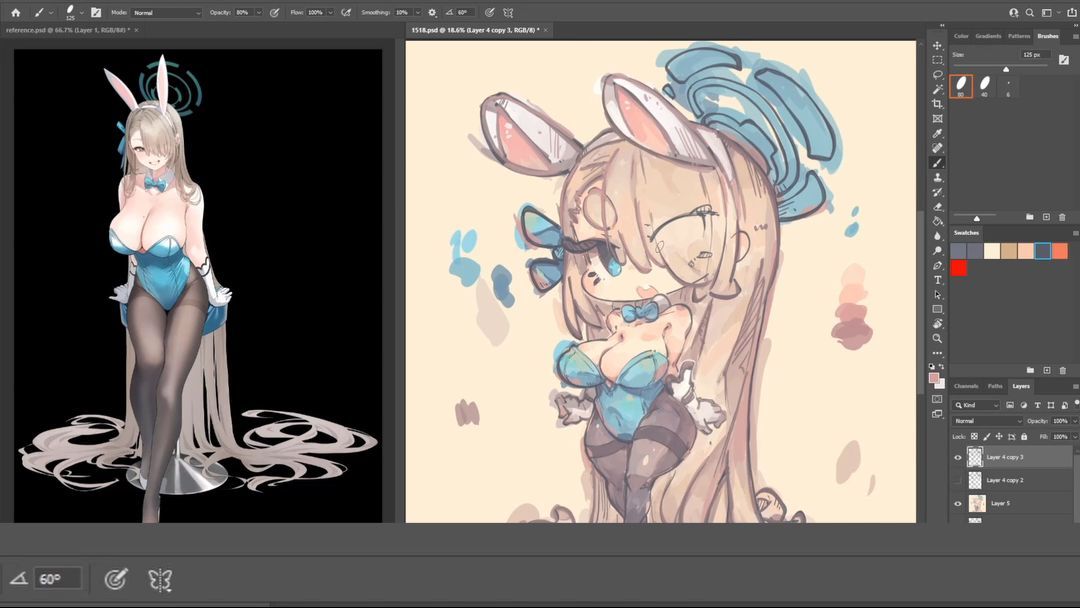Switch to the Channels tab
This screenshot has height=608, width=1080.
point(966,386)
